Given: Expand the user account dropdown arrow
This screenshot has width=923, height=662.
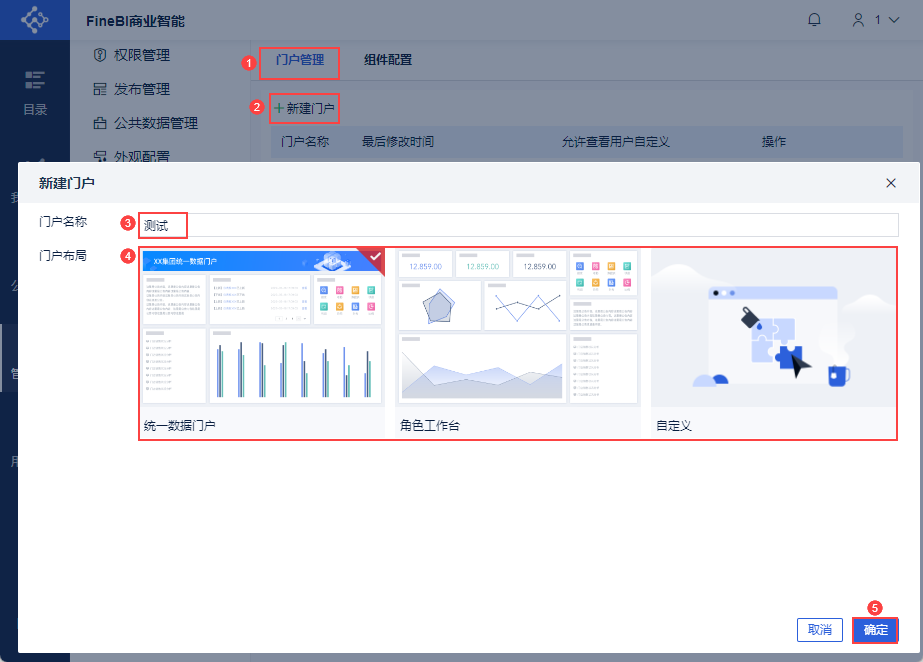Looking at the screenshot, I should (x=894, y=20).
